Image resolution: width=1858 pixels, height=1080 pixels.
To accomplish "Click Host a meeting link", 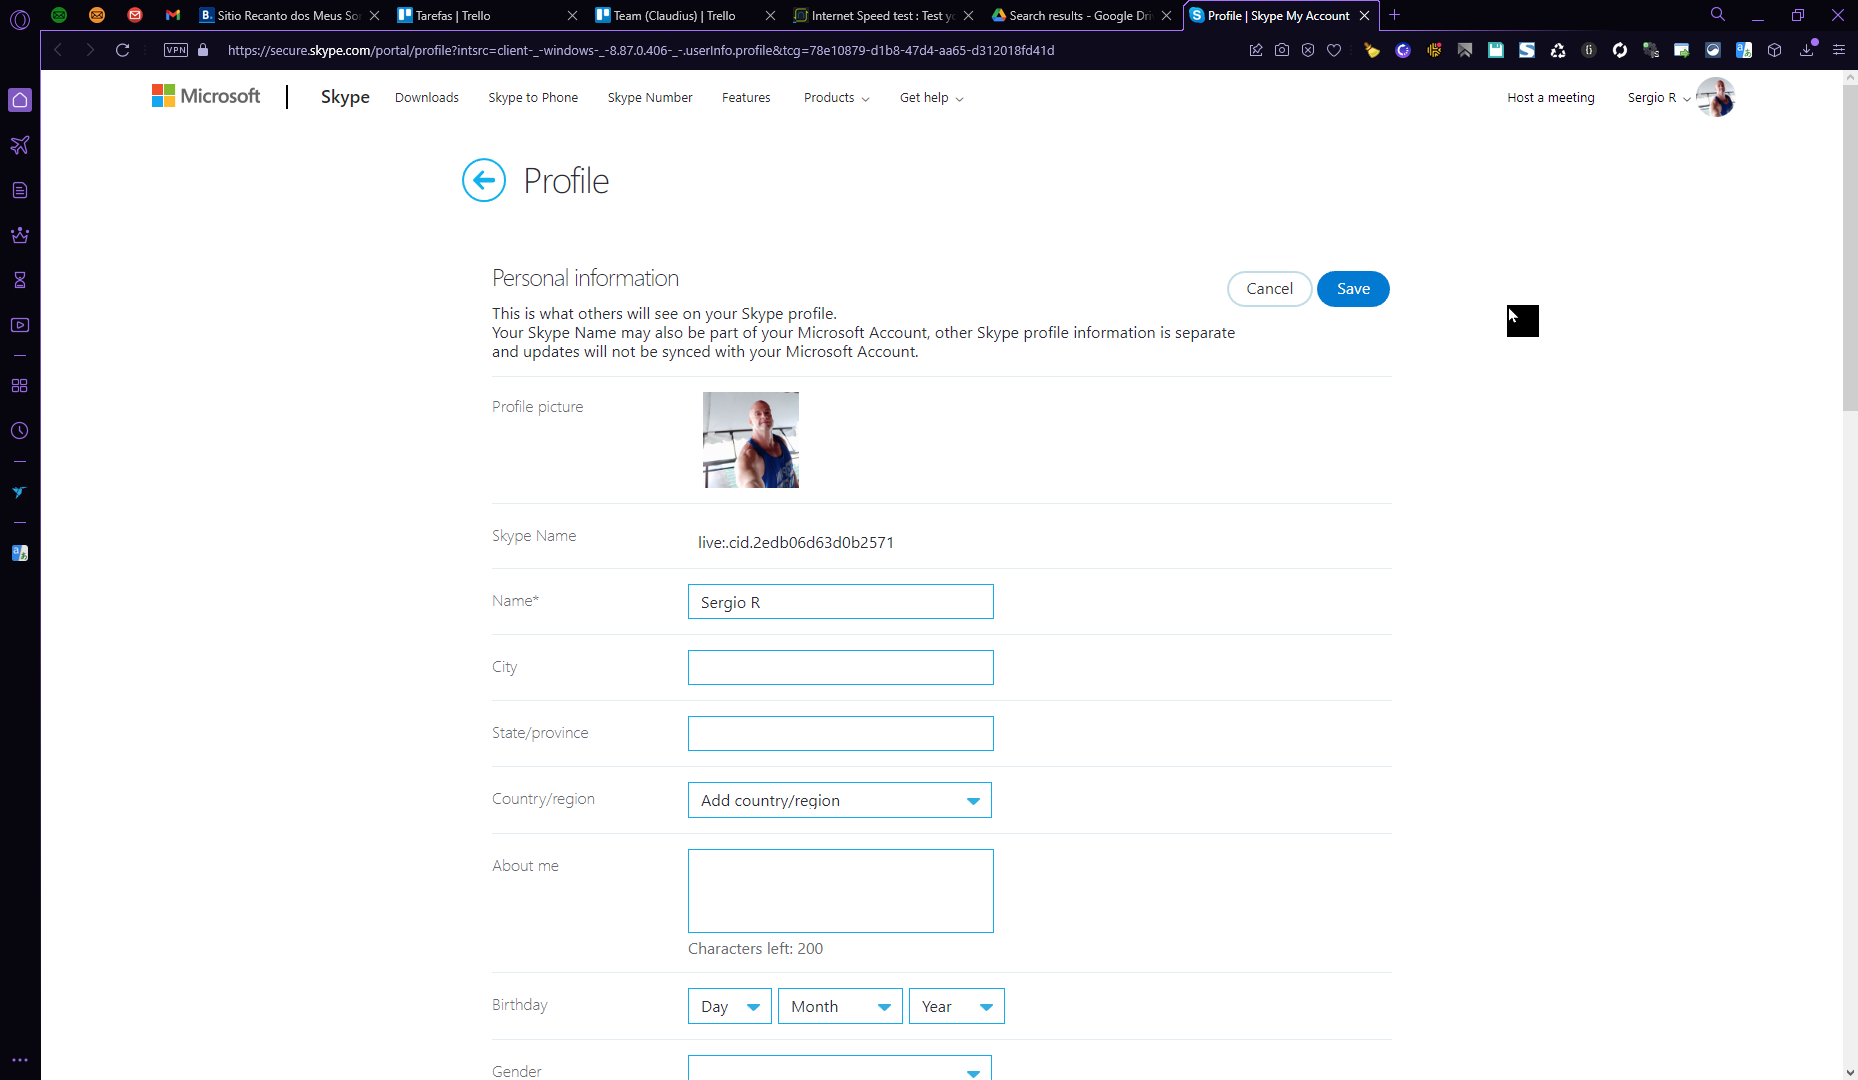I will point(1551,97).
